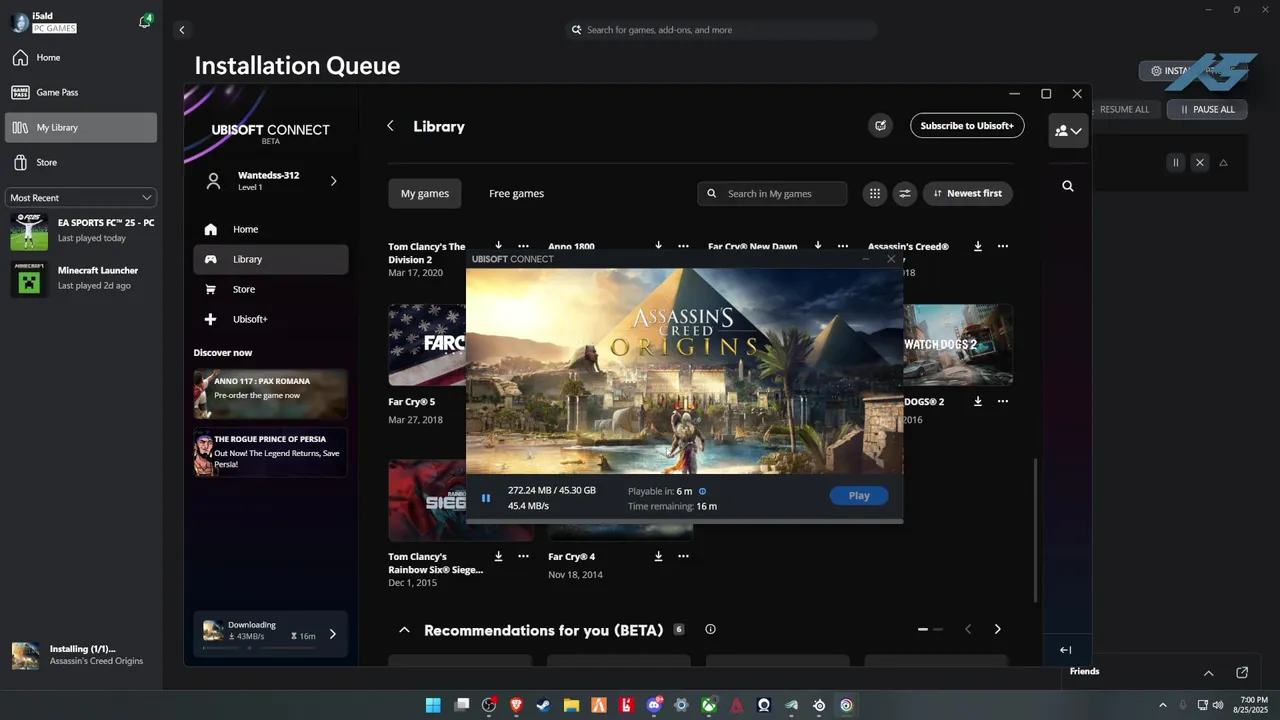Download Tom Clancy's The Division 2
The image size is (1280, 720).
click(x=498, y=246)
